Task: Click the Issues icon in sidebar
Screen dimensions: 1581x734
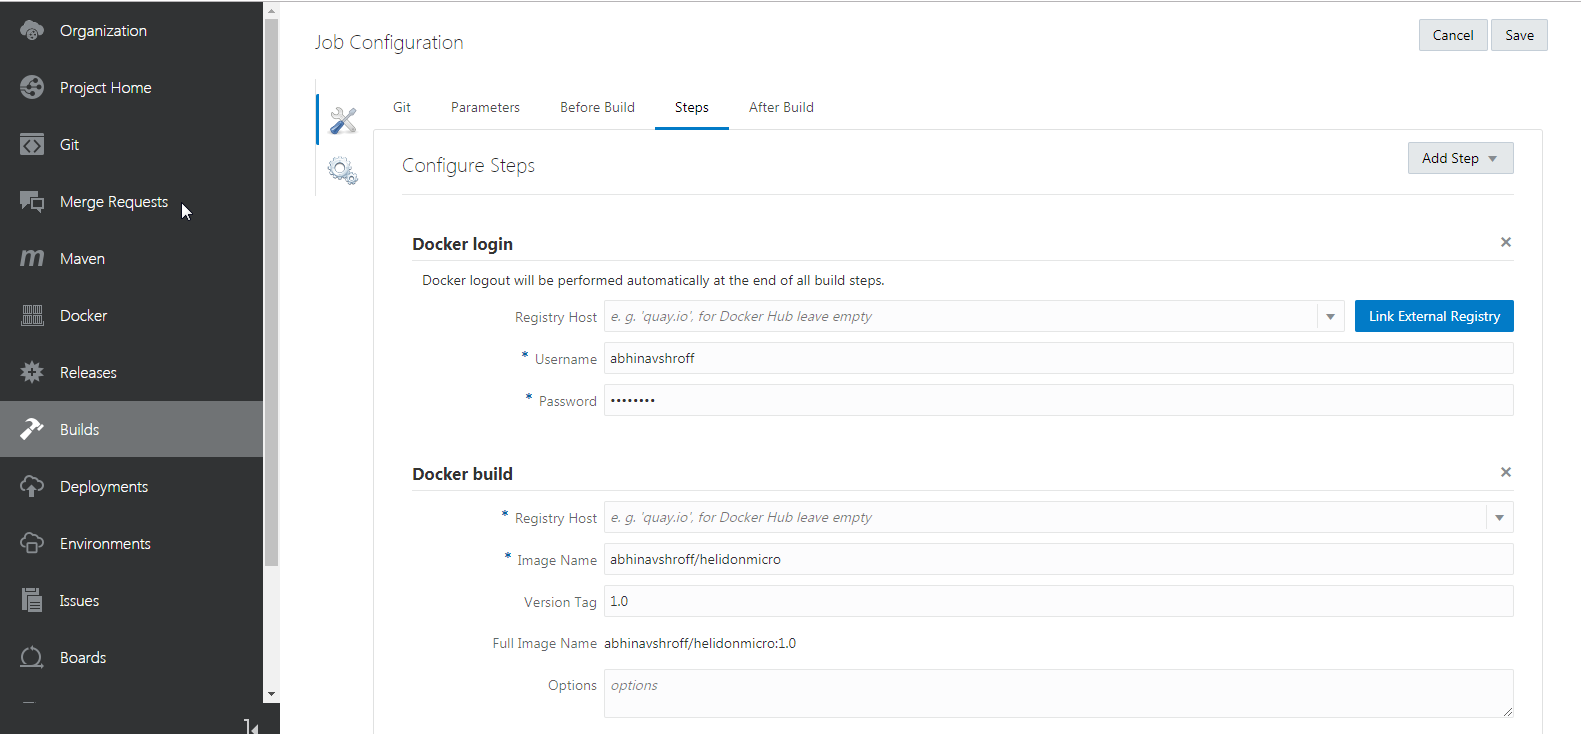Action: coord(32,601)
